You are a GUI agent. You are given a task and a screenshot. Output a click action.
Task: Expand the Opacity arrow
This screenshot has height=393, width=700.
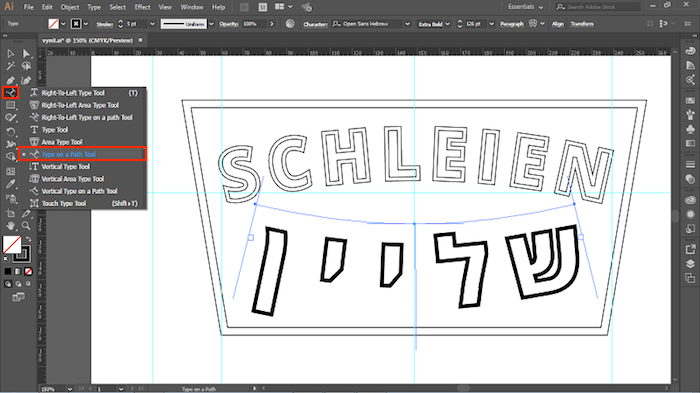point(271,24)
